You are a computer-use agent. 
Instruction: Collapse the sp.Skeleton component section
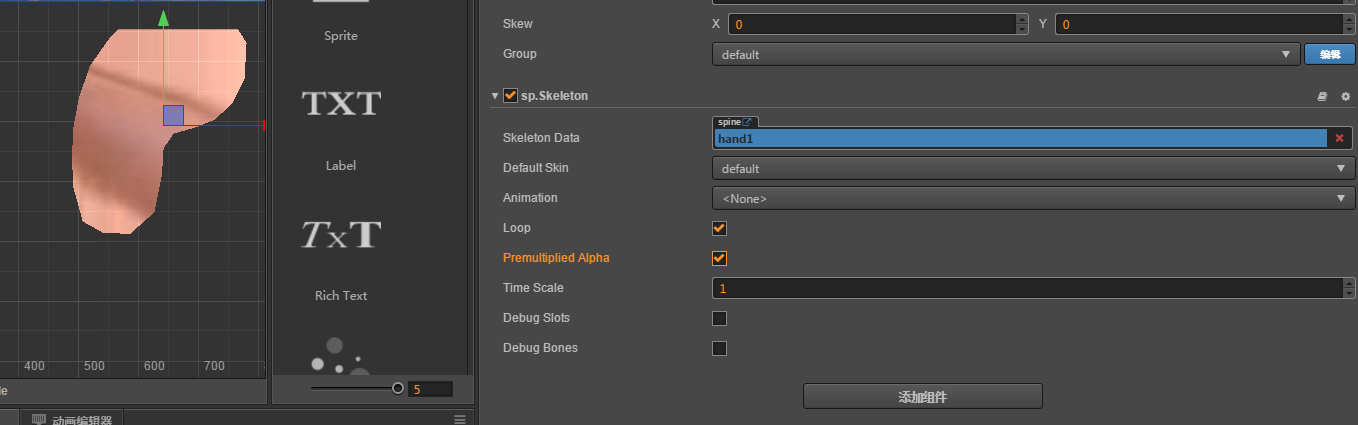point(495,96)
